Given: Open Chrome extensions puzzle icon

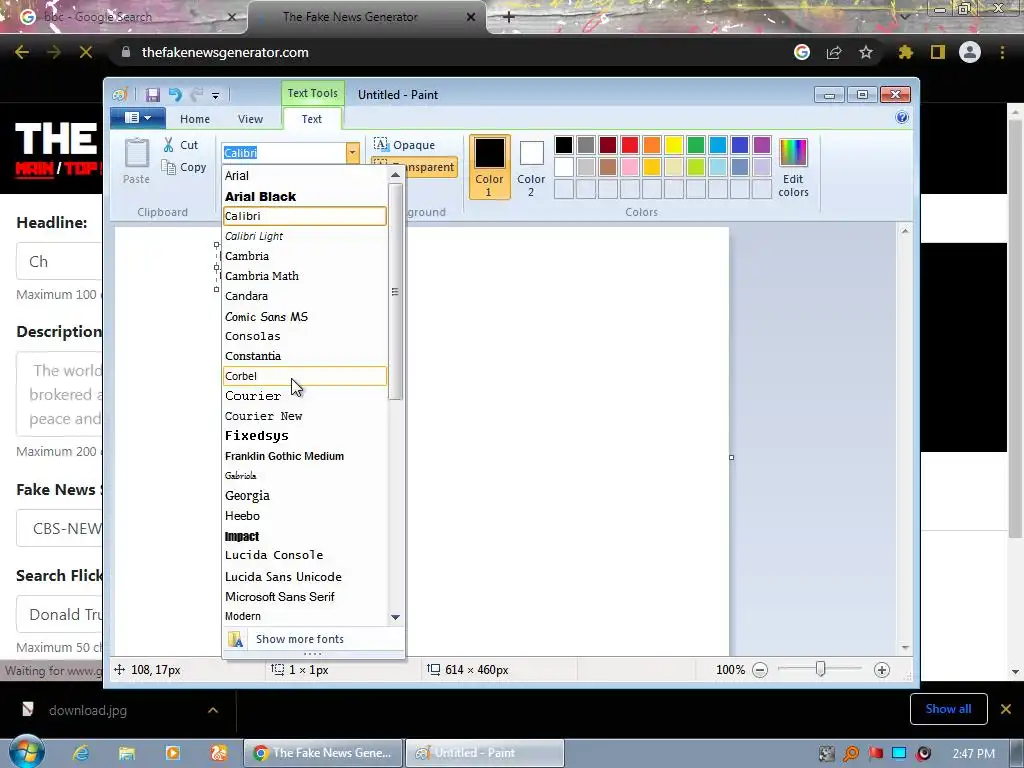Looking at the screenshot, I should 905,52.
